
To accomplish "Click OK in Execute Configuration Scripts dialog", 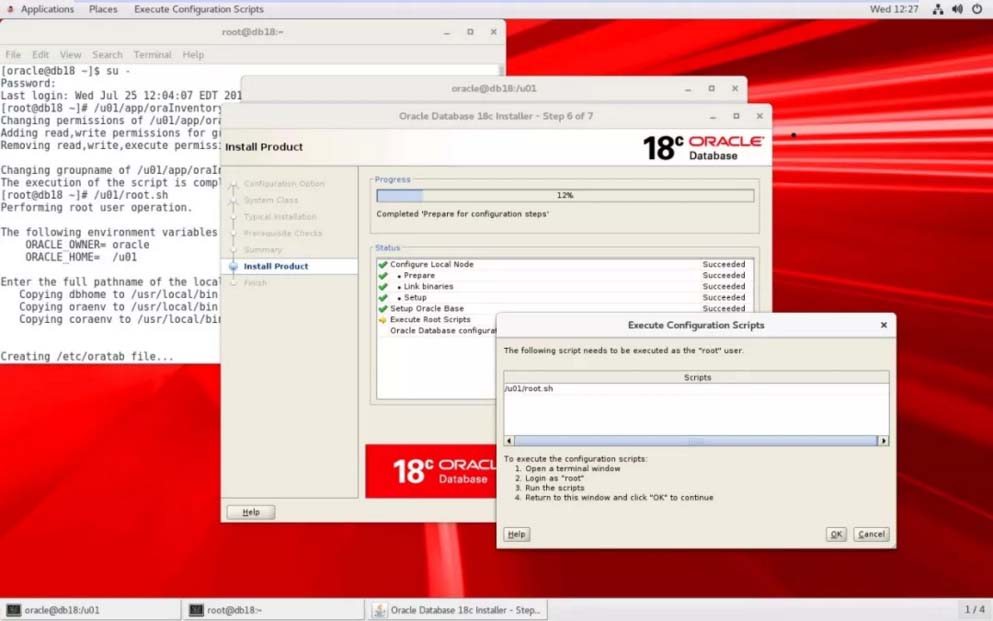I will tap(836, 534).
